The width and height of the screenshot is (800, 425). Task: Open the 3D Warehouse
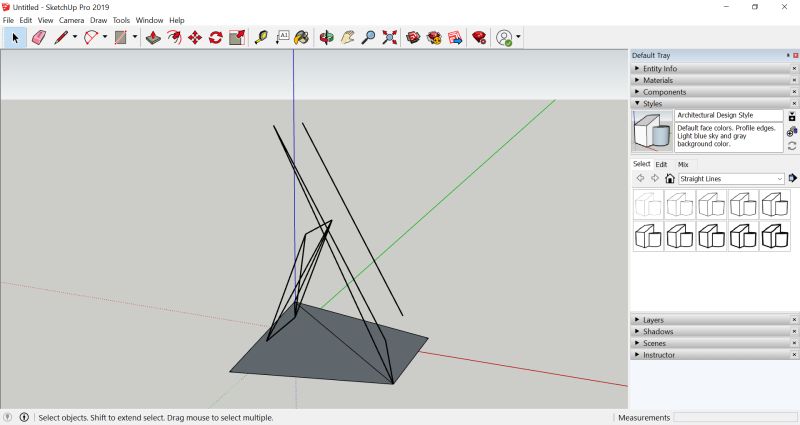coord(413,38)
